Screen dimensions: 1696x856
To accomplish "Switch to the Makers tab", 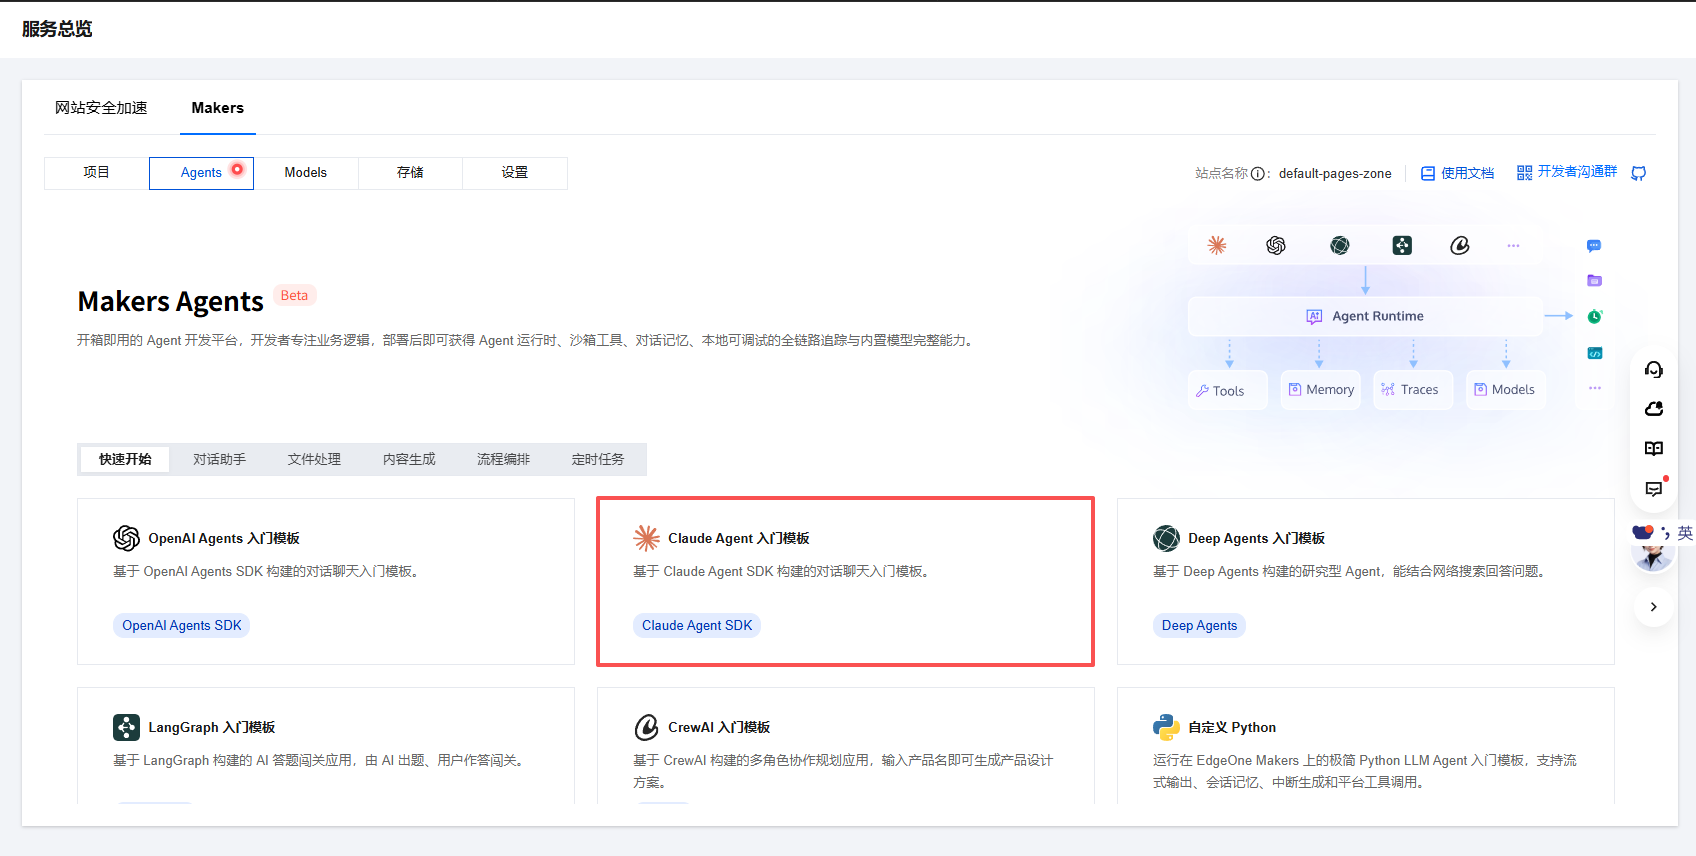I will pos(217,108).
